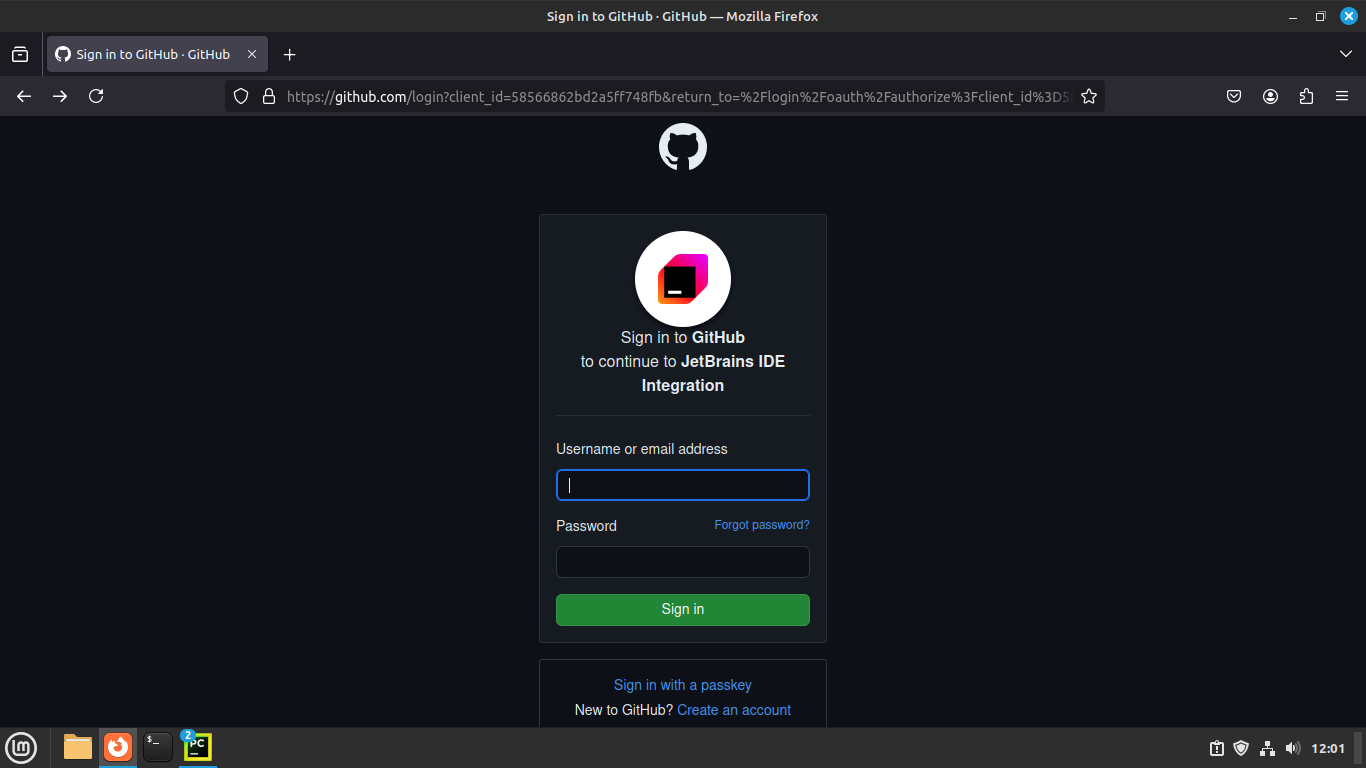
Task: Open Files folder in taskbar
Action: [78, 747]
